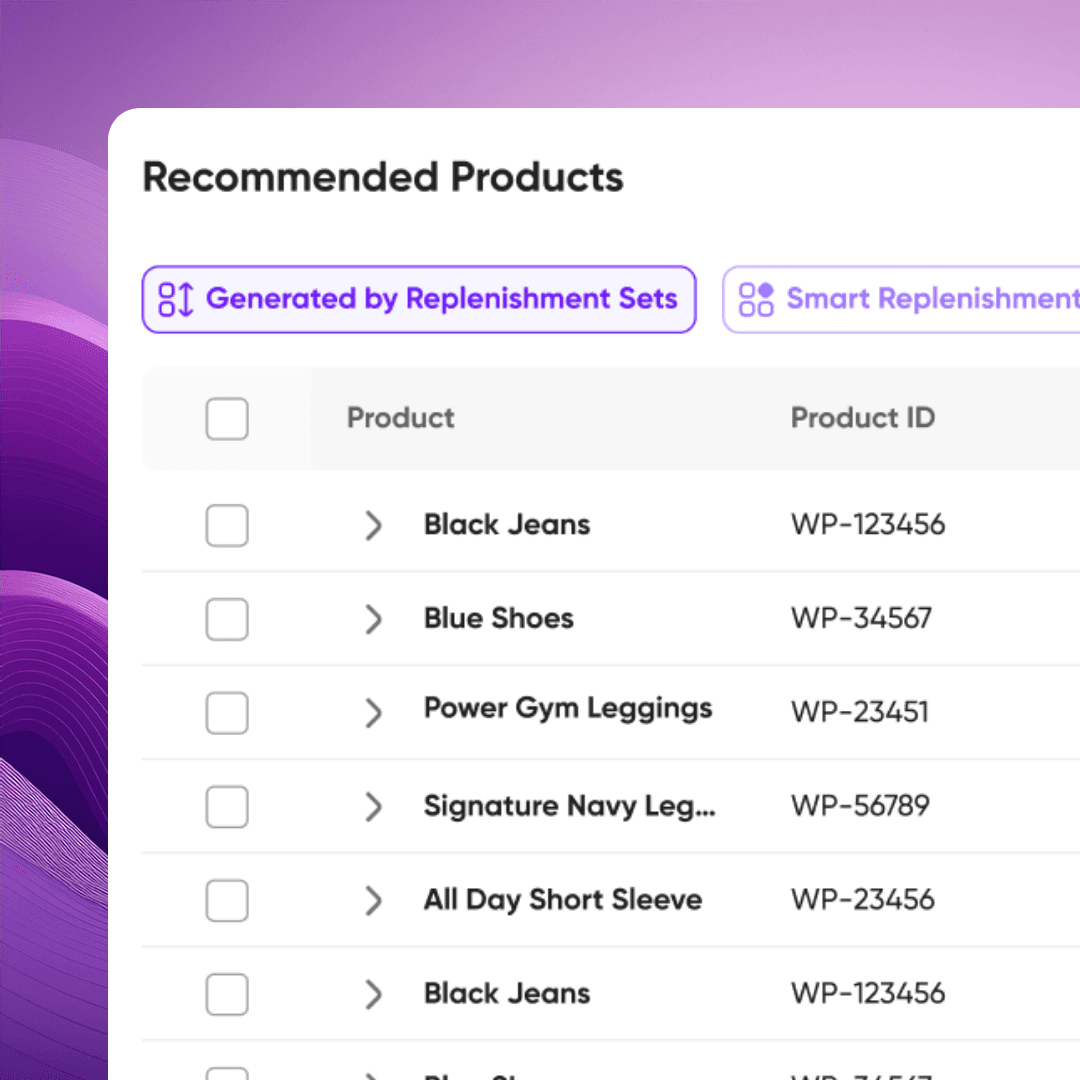1080x1080 pixels.
Task: Expand Power Gym Leggings row details
Action: (373, 713)
